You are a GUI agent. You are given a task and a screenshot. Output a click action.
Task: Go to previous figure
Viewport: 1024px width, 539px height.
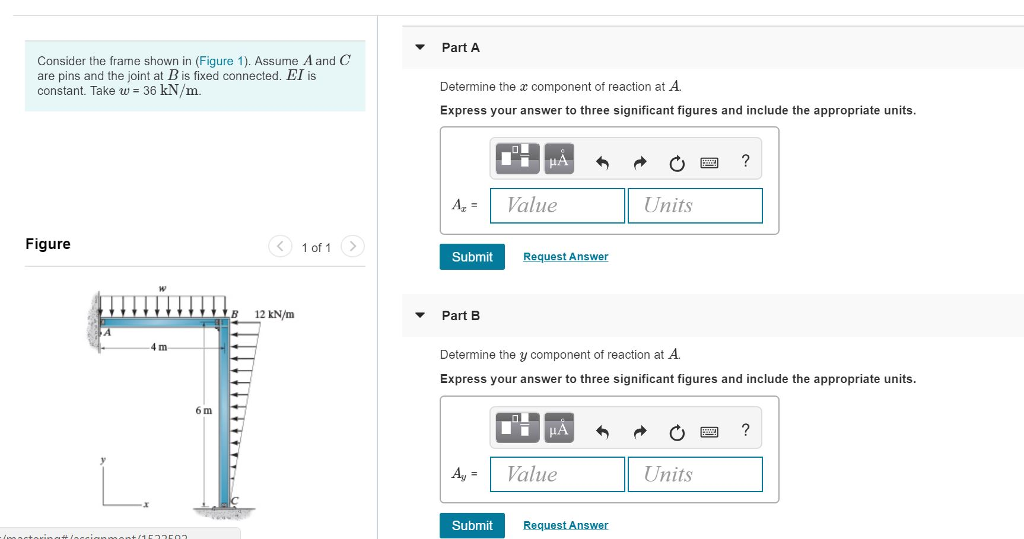click(x=280, y=246)
